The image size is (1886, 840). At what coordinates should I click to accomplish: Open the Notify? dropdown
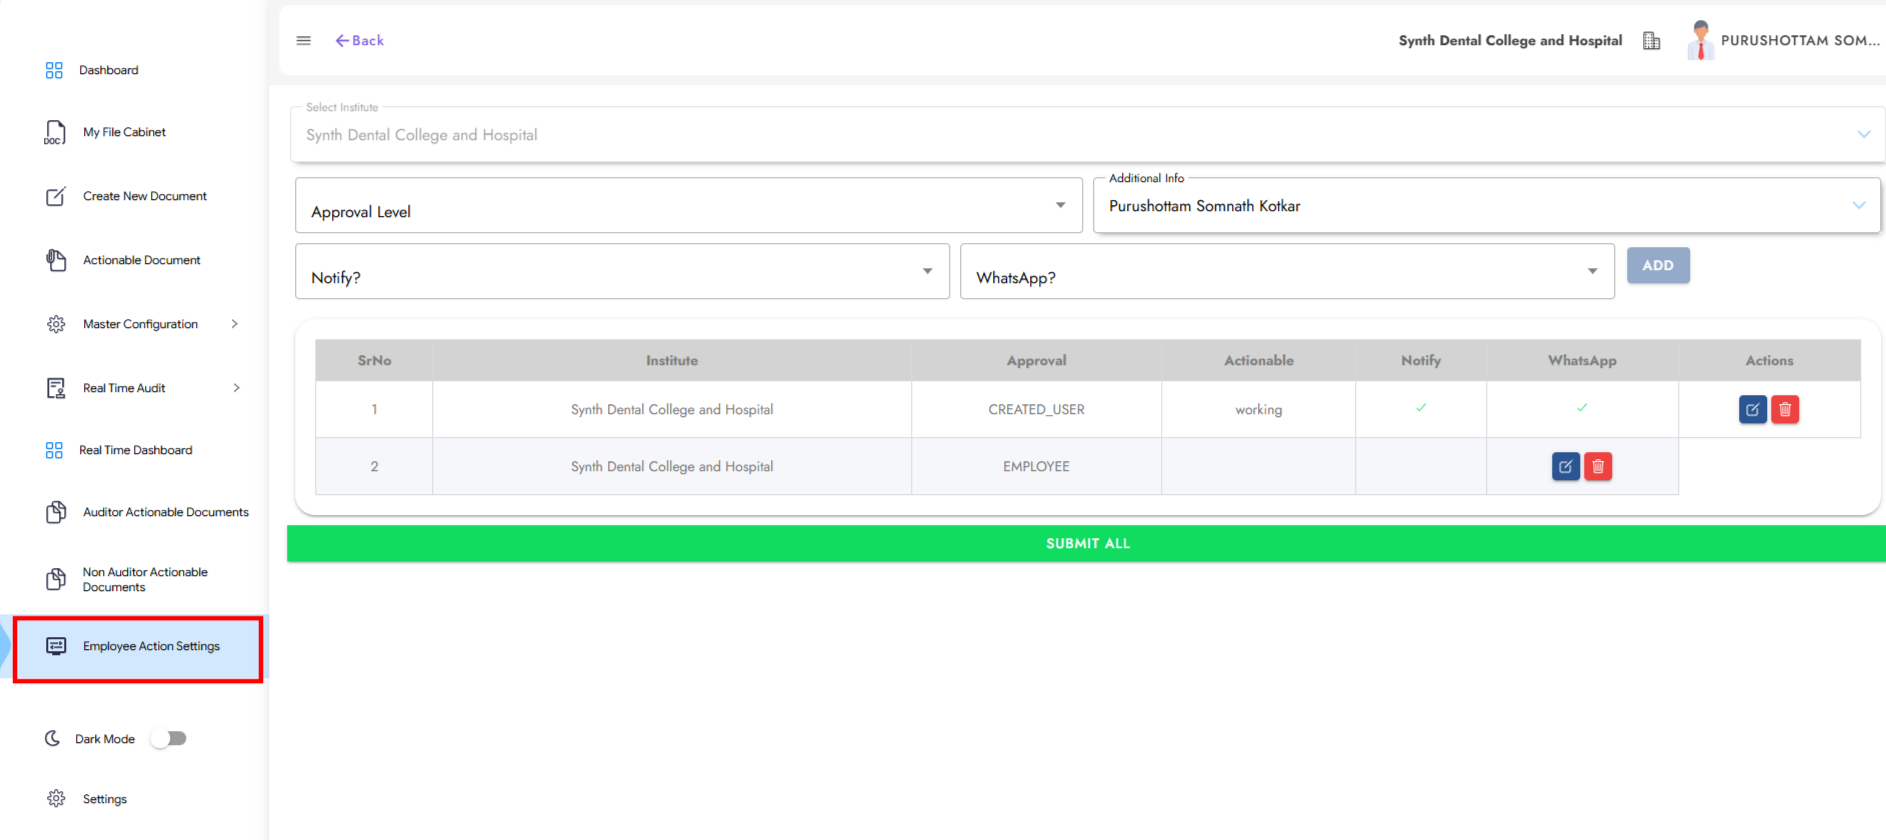[622, 272]
